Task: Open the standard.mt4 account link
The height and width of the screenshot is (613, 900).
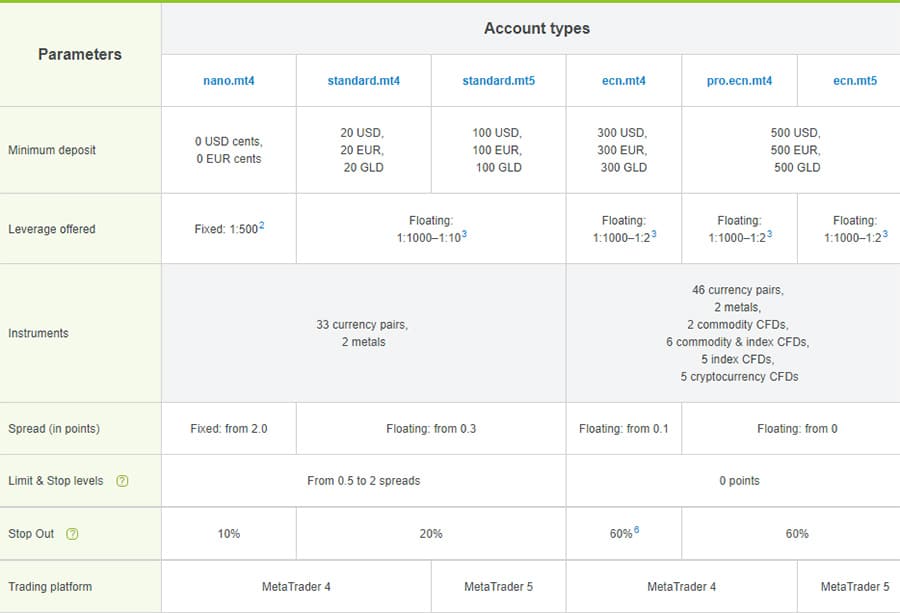Action: tap(364, 80)
